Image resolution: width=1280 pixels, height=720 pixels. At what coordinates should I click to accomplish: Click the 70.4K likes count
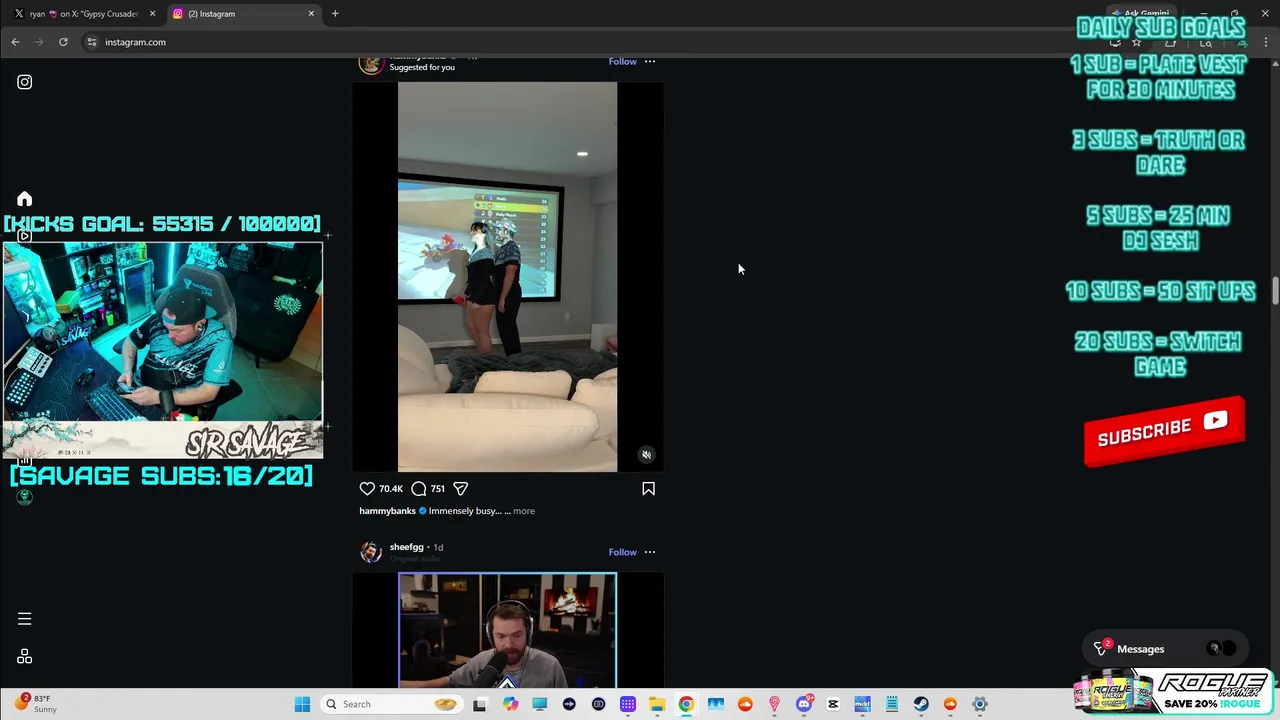coord(390,489)
